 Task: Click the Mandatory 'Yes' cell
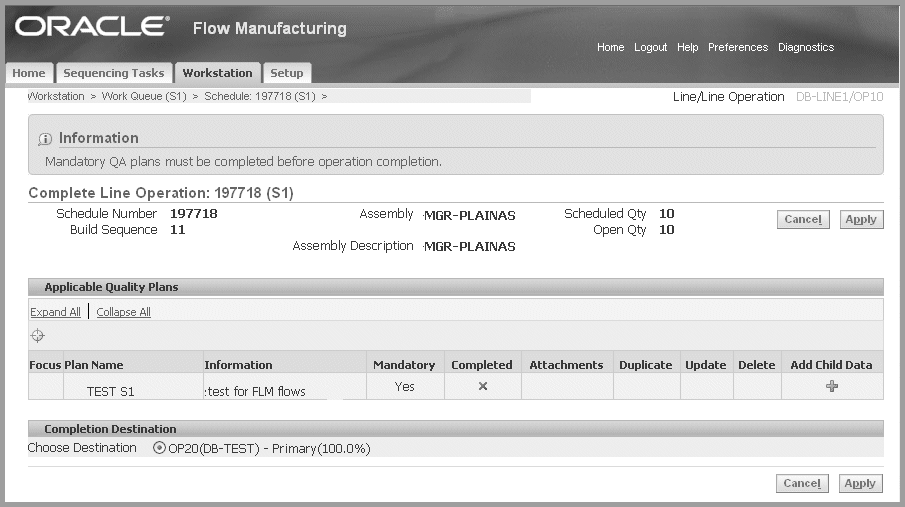(405, 386)
